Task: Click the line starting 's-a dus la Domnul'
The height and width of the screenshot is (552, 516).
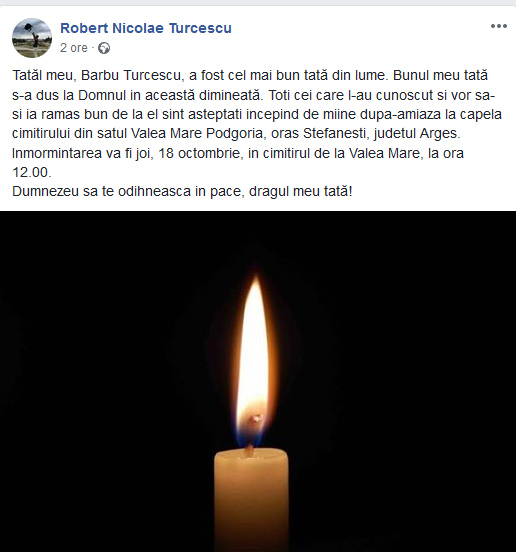Action: [253, 95]
